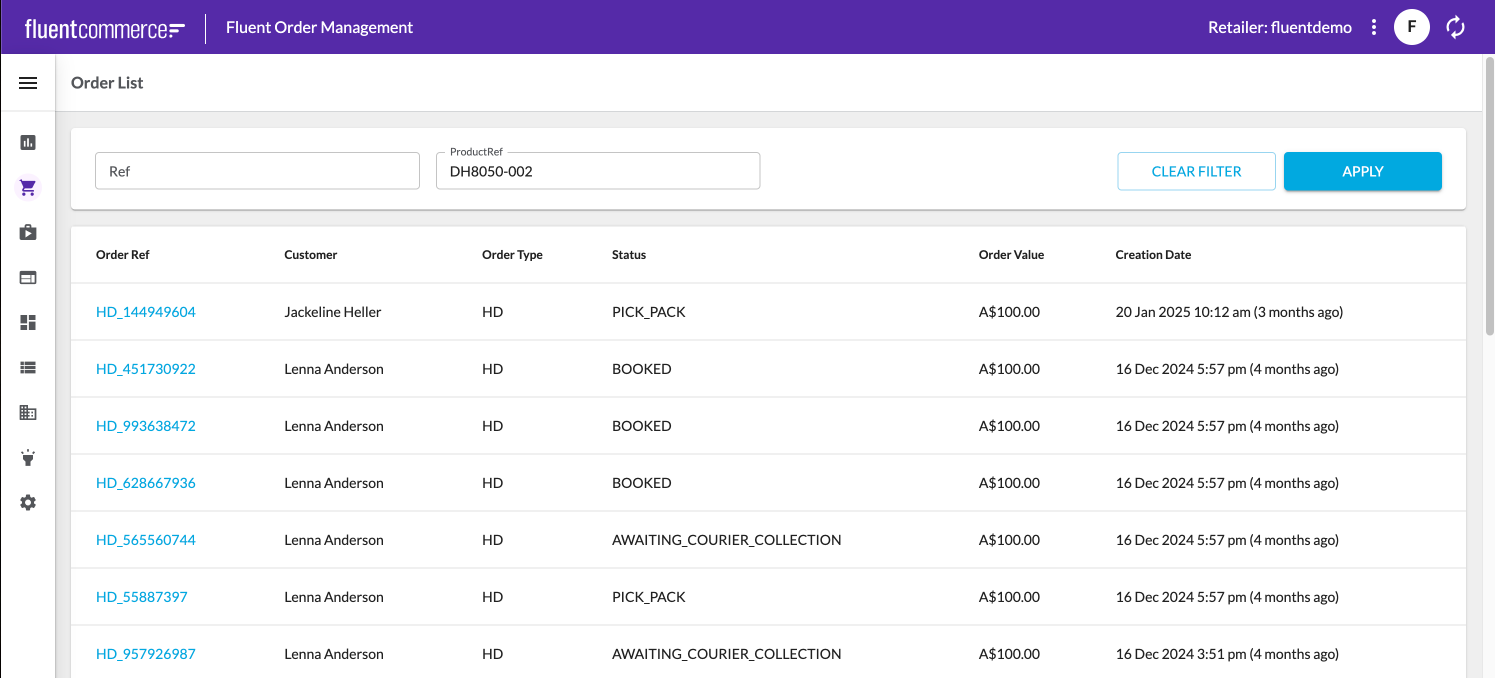Screen dimensions: 1495x678
Task: Open the three-dot retailer menu
Action: pyautogui.click(x=1374, y=27)
